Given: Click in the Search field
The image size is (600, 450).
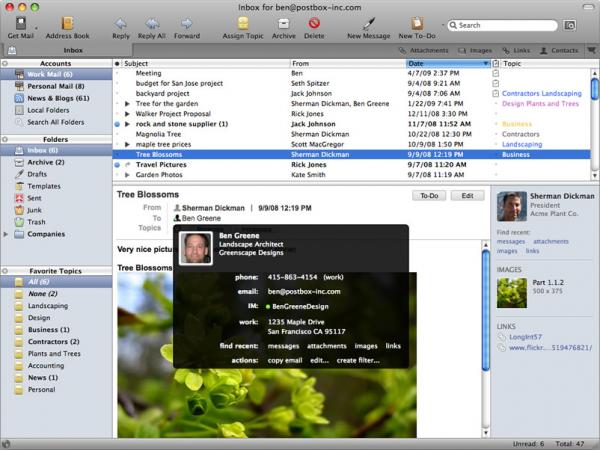Looking at the screenshot, I should coord(500,25).
